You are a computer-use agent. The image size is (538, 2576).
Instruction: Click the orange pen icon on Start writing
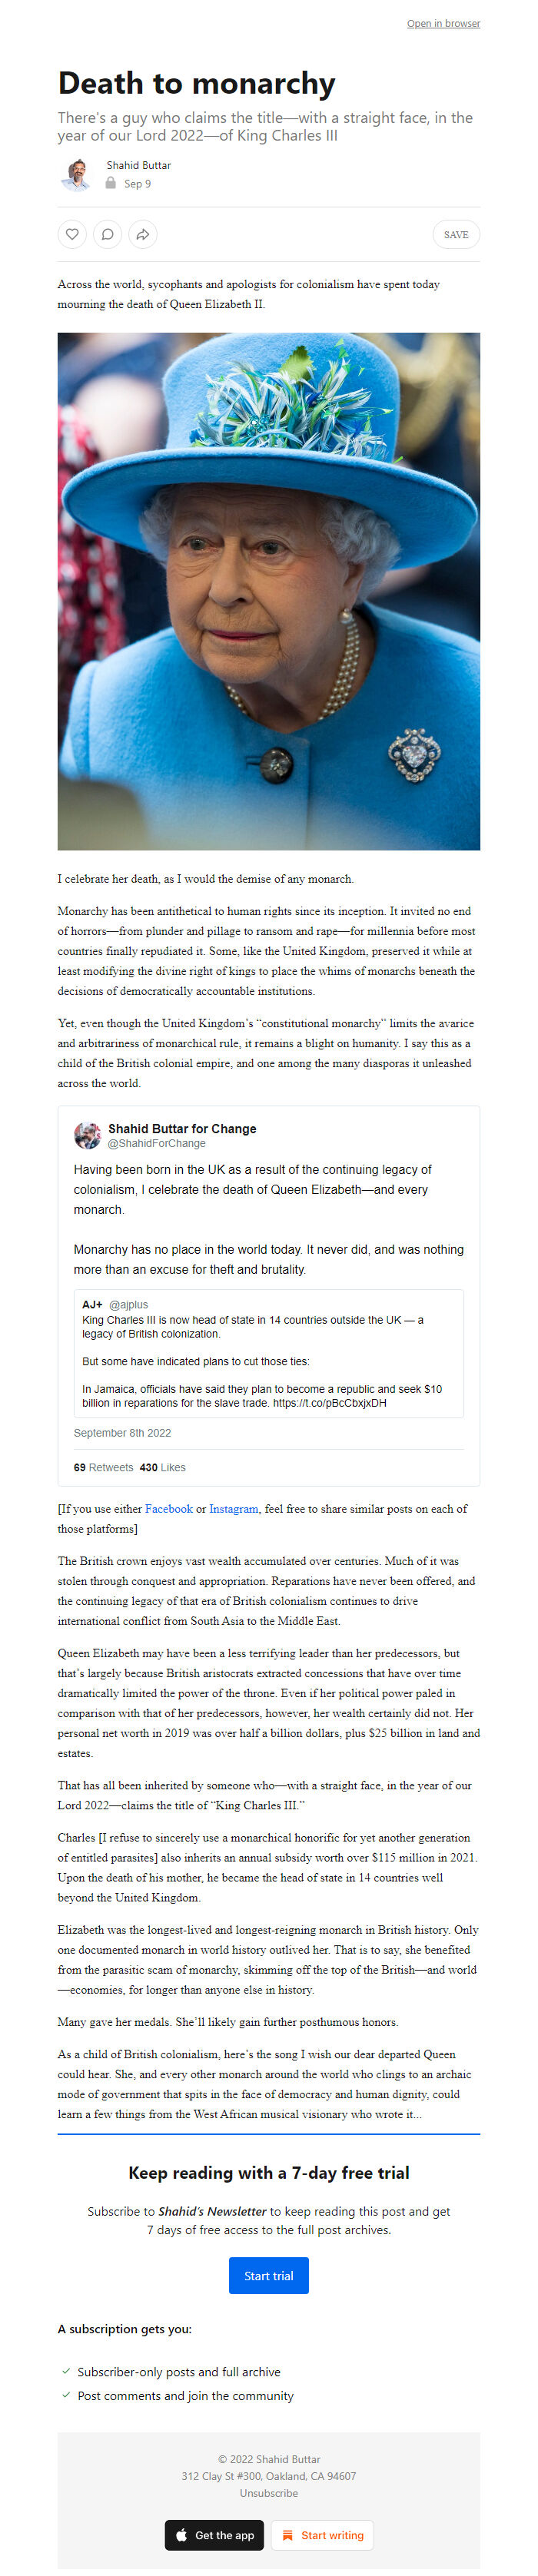(287, 2535)
